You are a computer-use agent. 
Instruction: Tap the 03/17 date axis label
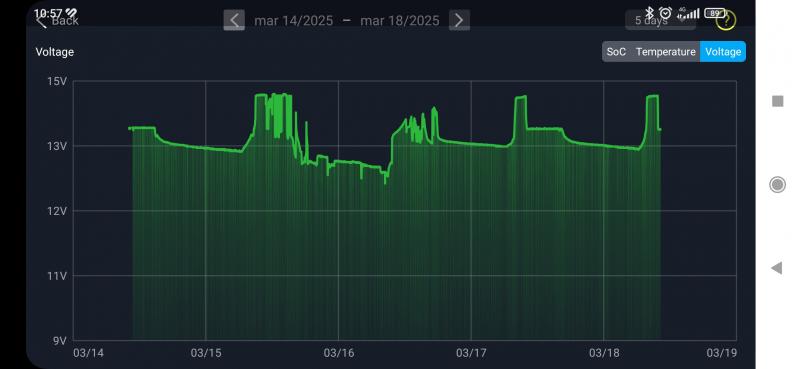coord(471,353)
